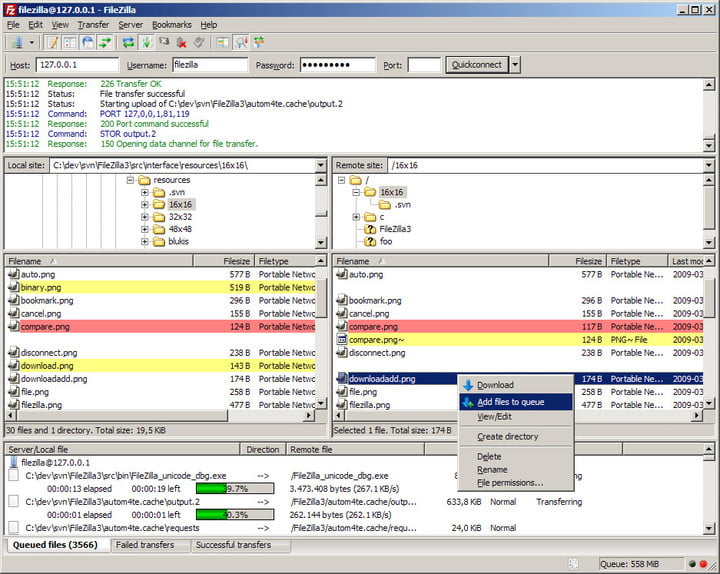Click the Refresh file lists icon
Image resolution: width=720 pixels, height=574 pixels.
(x=128, y=42)
